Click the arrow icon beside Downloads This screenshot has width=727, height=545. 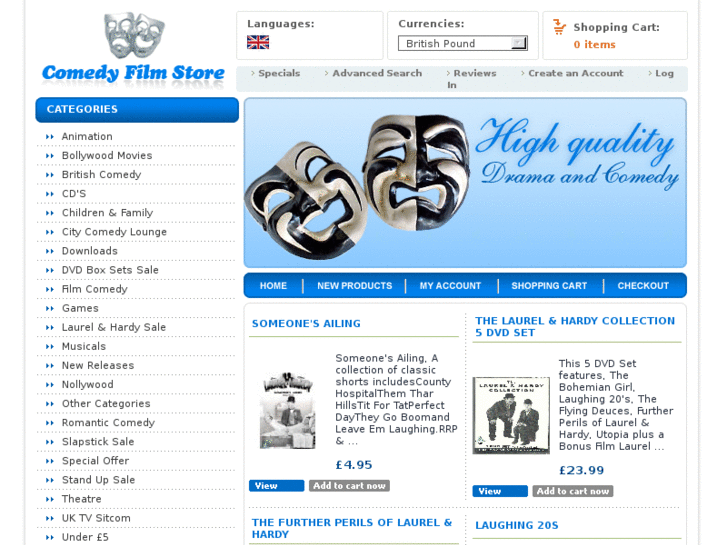tap(50, 251)
